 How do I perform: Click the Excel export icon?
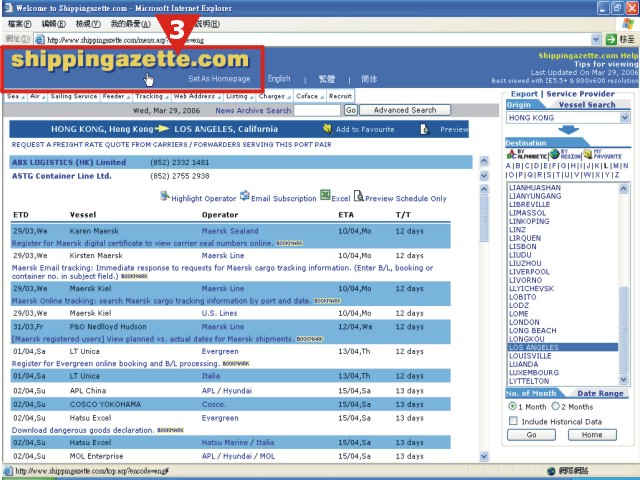[325, 195]
